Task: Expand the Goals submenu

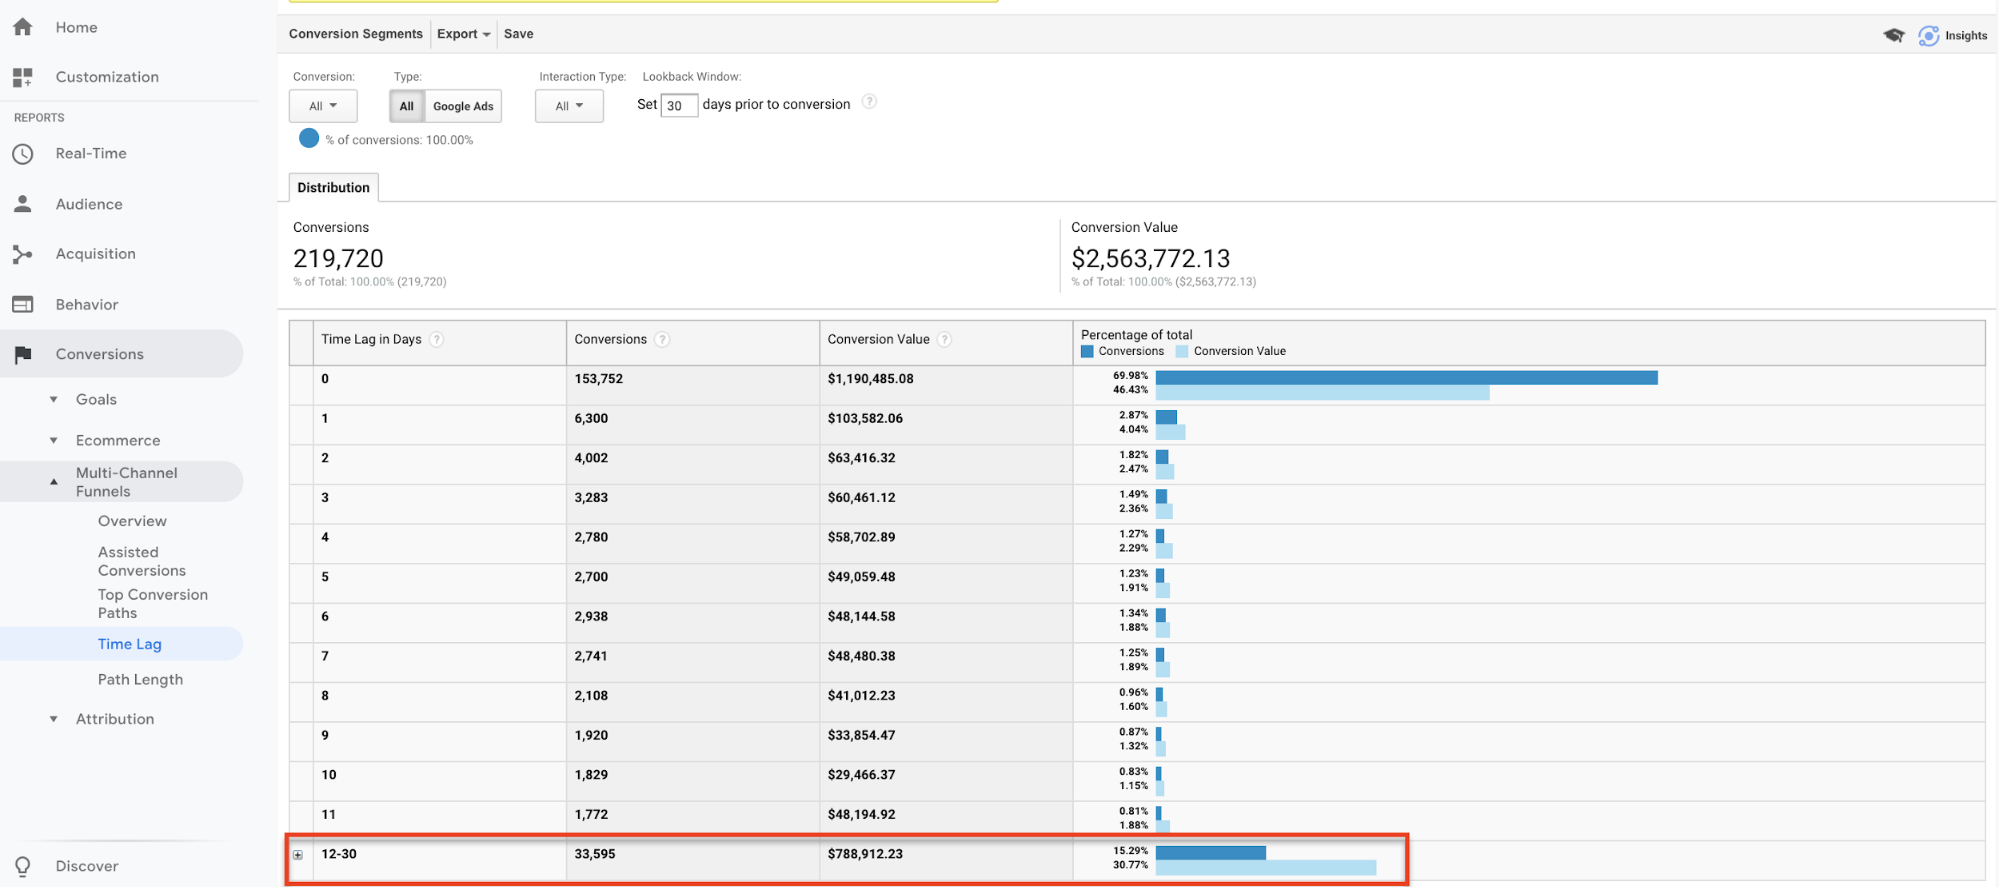Action: point(54,399)
